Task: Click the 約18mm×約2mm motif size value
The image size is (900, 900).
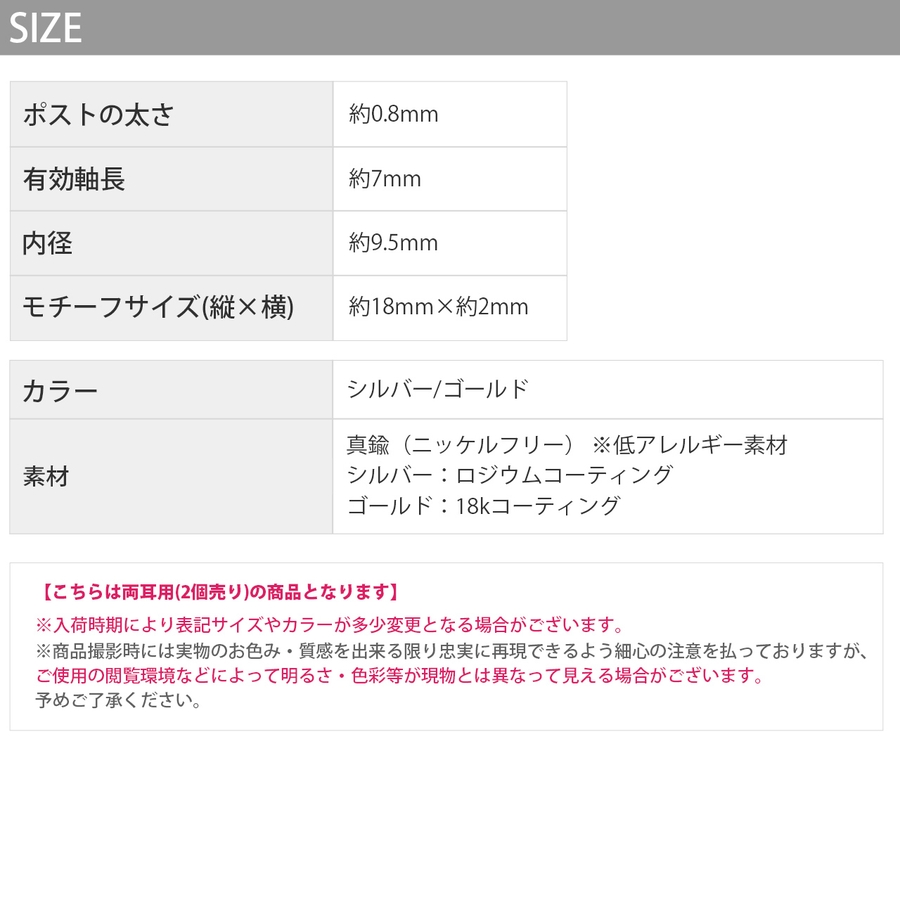Action: [438, 307]
